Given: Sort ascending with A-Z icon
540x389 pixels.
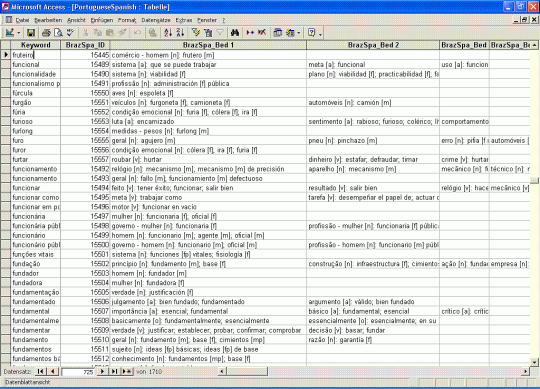Looking at the screenshot, I should click(x=168, y=33).
